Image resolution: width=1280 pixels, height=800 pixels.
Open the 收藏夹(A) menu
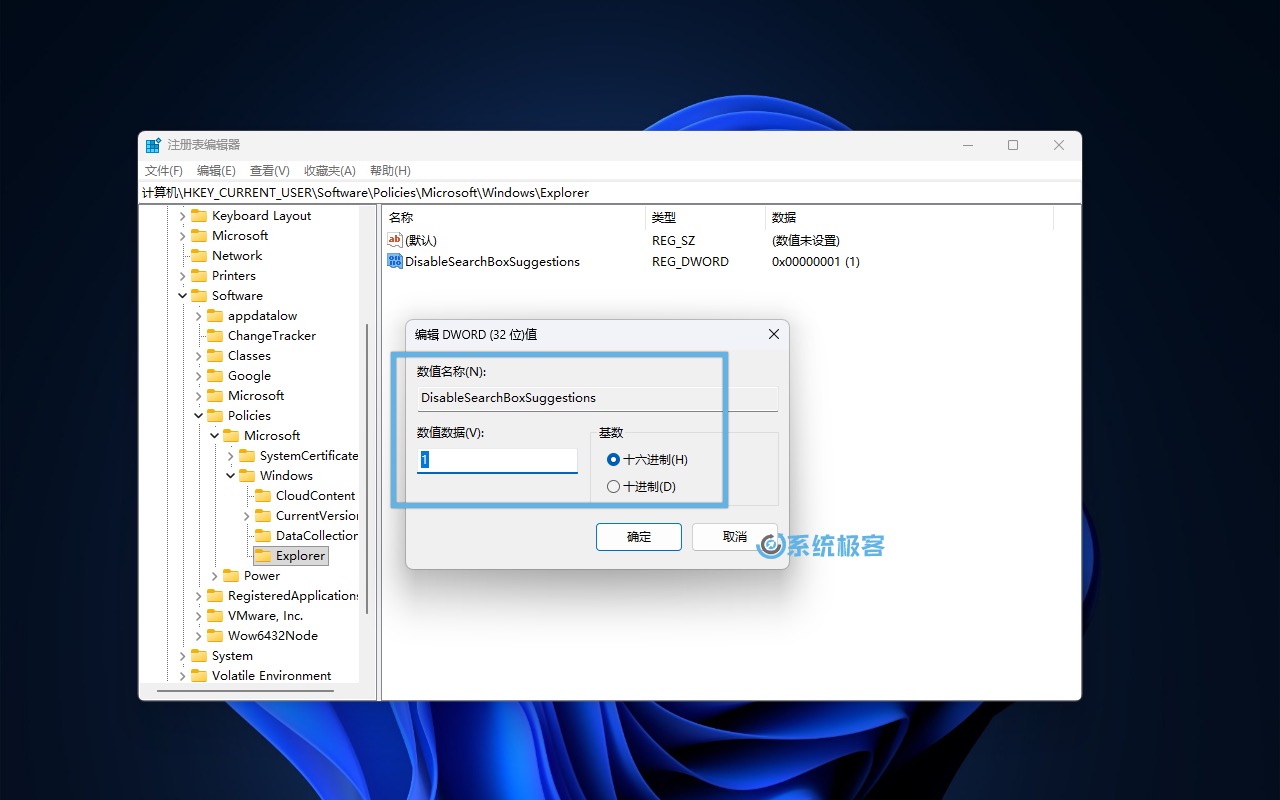[x=329, y=170]
